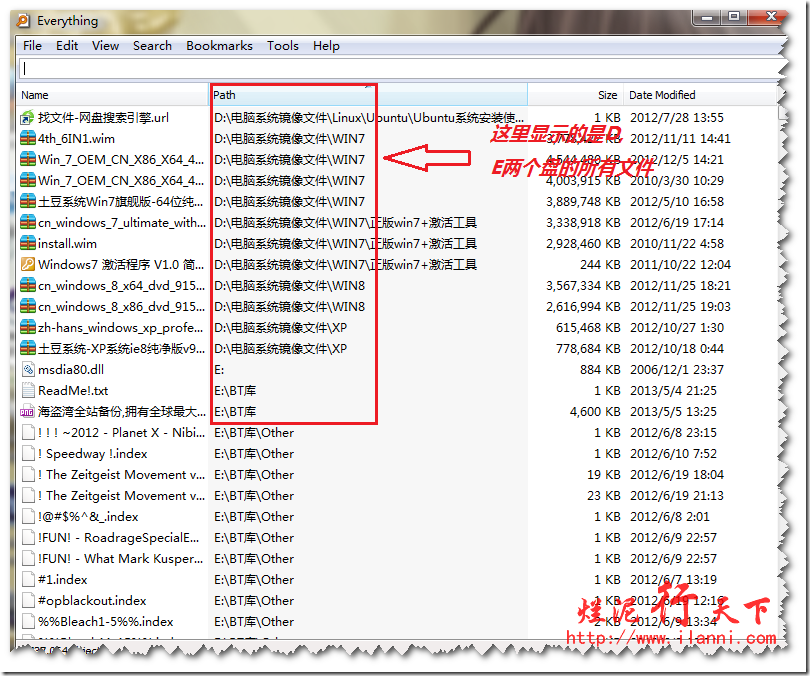The height and width of the screenshot is (676, 810).
Task: Click the zh-hans_windows_xp_profe archive icon
Action: [27, 328]
